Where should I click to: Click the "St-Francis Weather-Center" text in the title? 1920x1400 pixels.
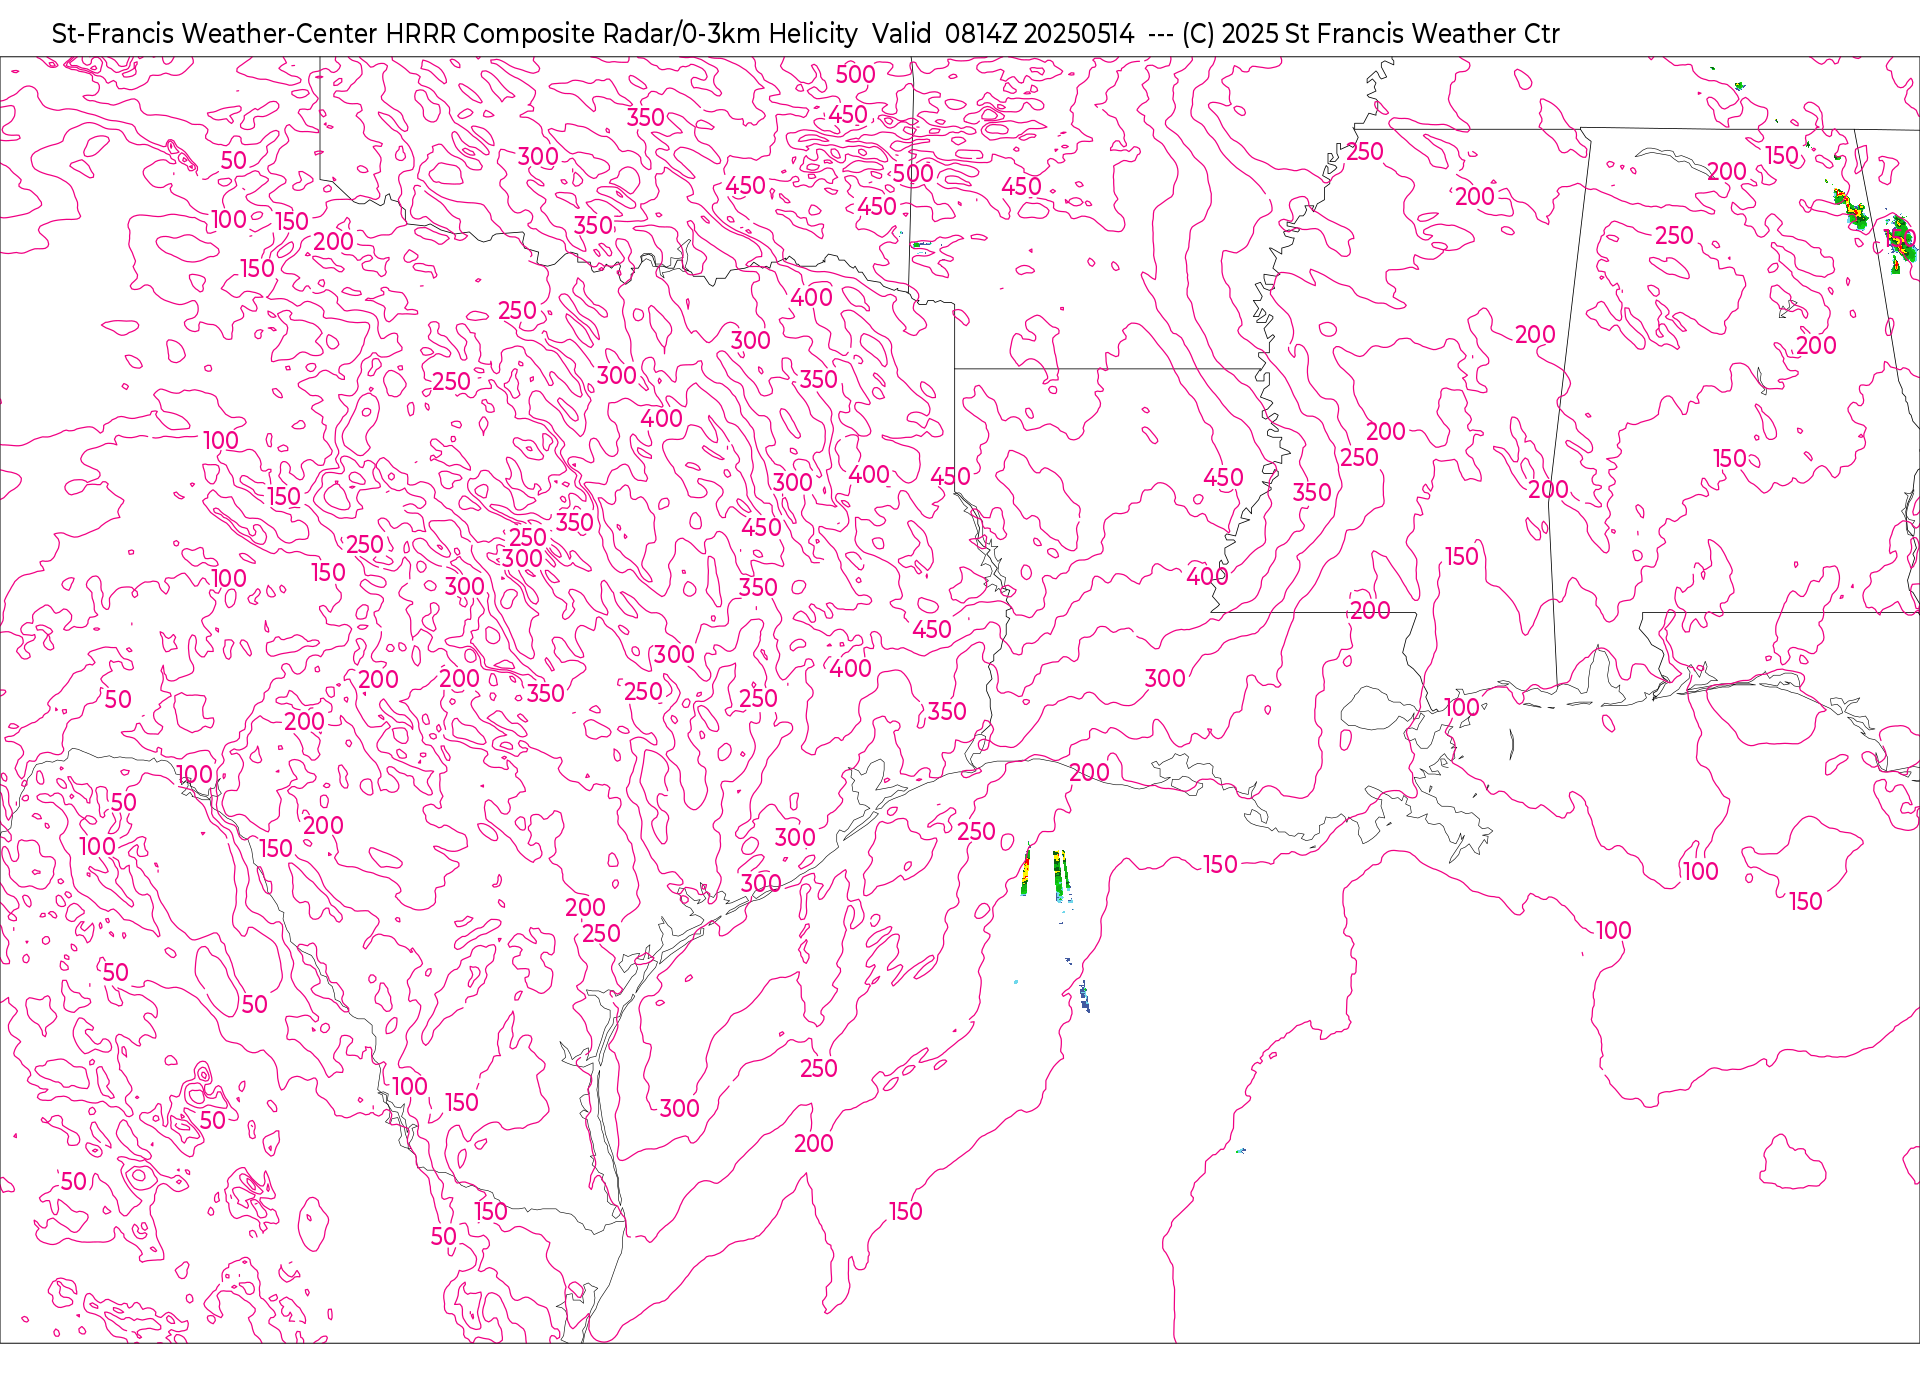pyautogui.click(x=215, y=34)
